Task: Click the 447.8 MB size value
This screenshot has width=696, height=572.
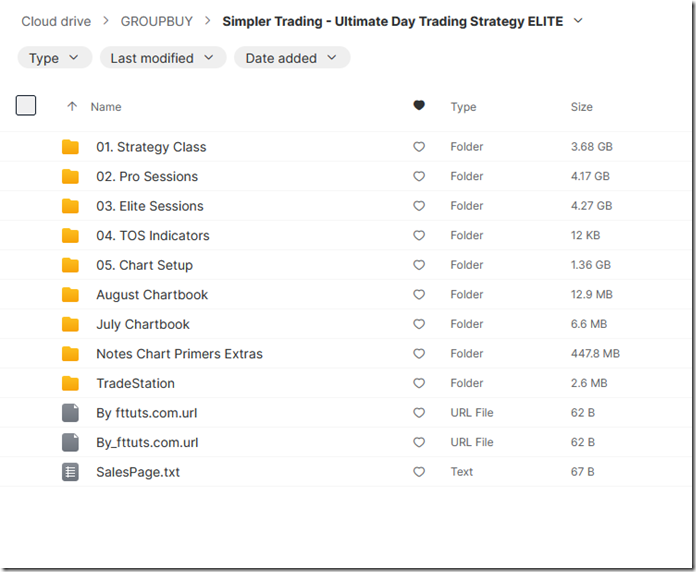Action: [595, 354]
